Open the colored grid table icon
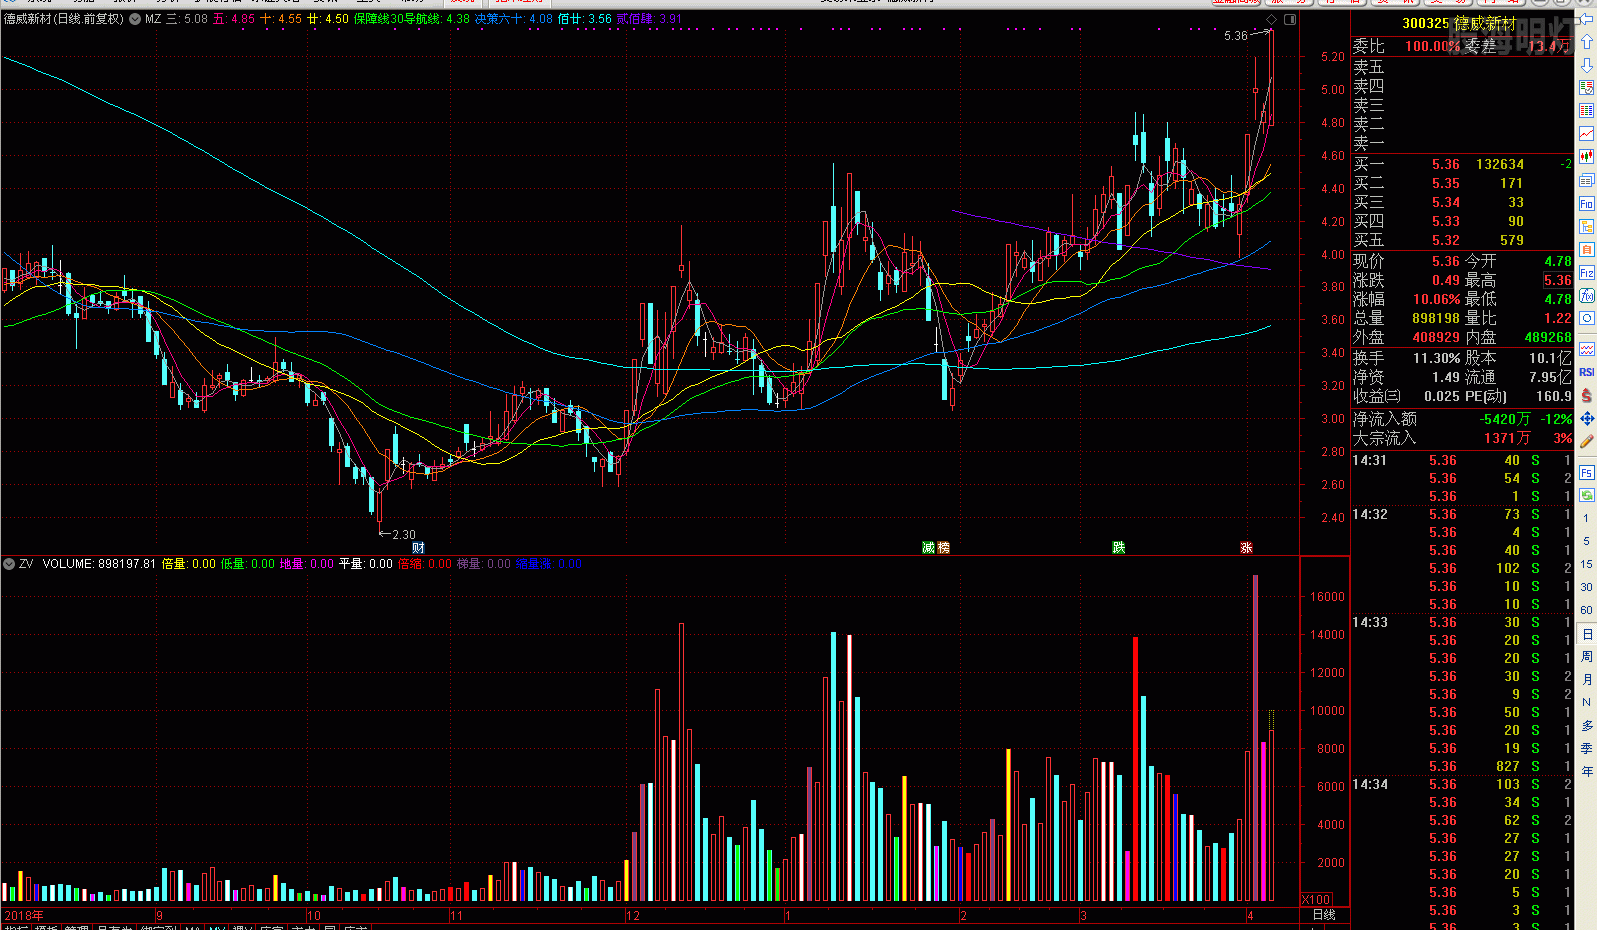This screenshot has width=1597, height=930. [x=1587, y=111]
